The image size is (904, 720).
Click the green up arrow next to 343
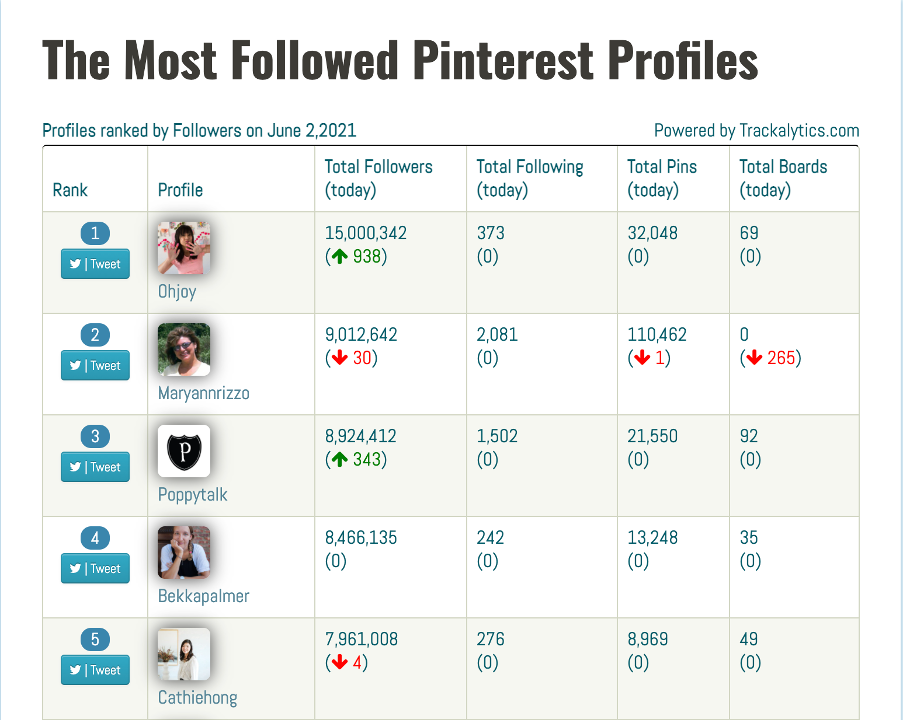coord(341,459)
